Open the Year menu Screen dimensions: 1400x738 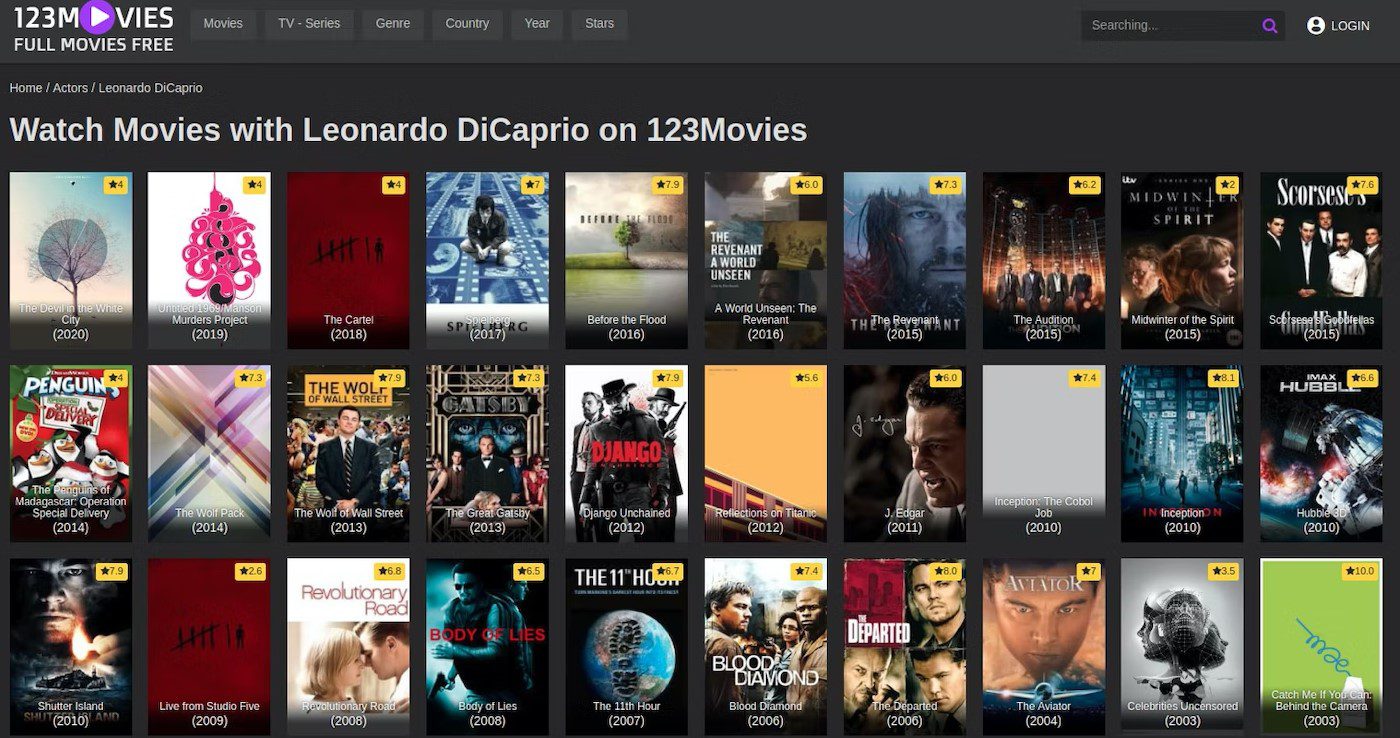(x=537, y=24)
